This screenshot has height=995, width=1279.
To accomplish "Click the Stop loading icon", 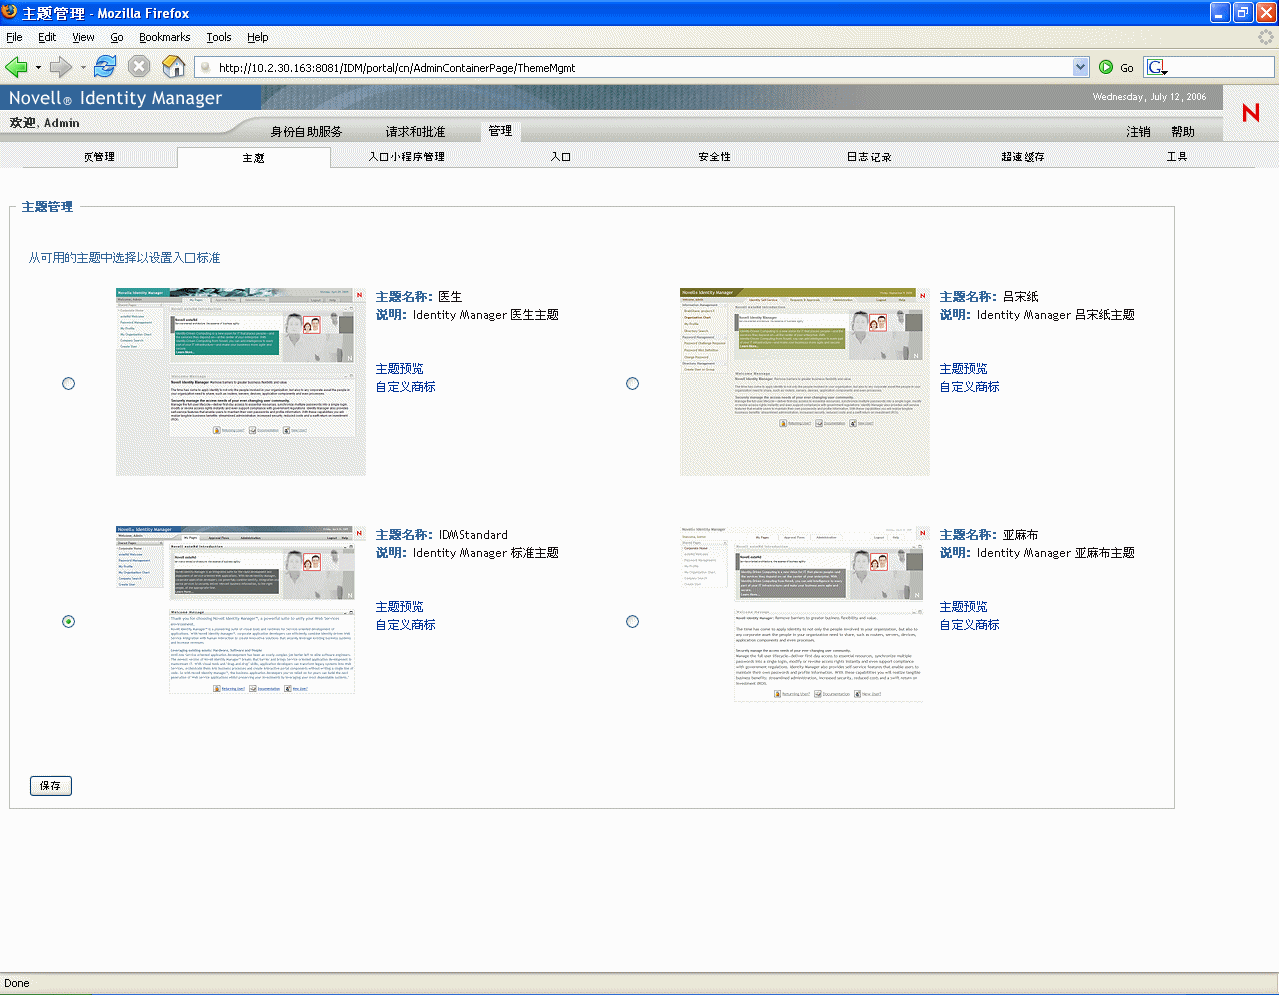I will 139,67.
